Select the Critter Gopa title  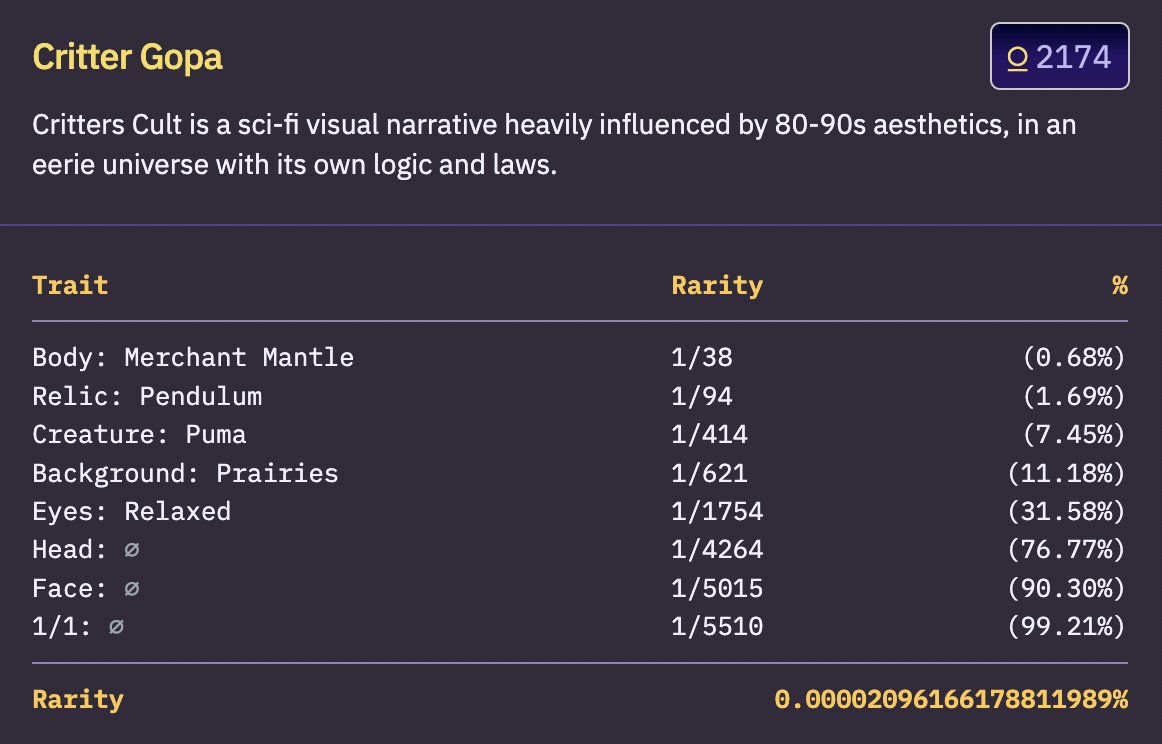[127, 57]
